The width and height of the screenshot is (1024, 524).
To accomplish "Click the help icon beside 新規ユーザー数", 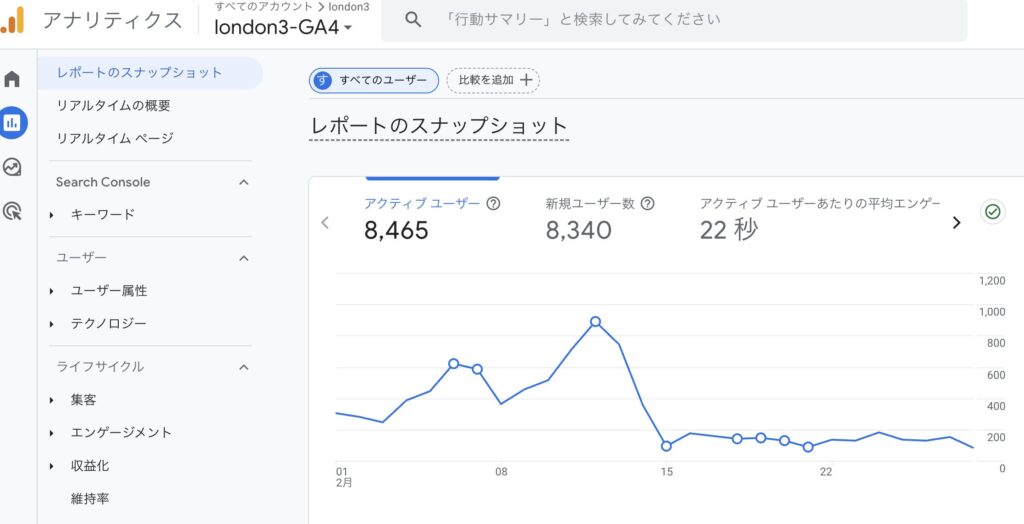I will [647, 203].
